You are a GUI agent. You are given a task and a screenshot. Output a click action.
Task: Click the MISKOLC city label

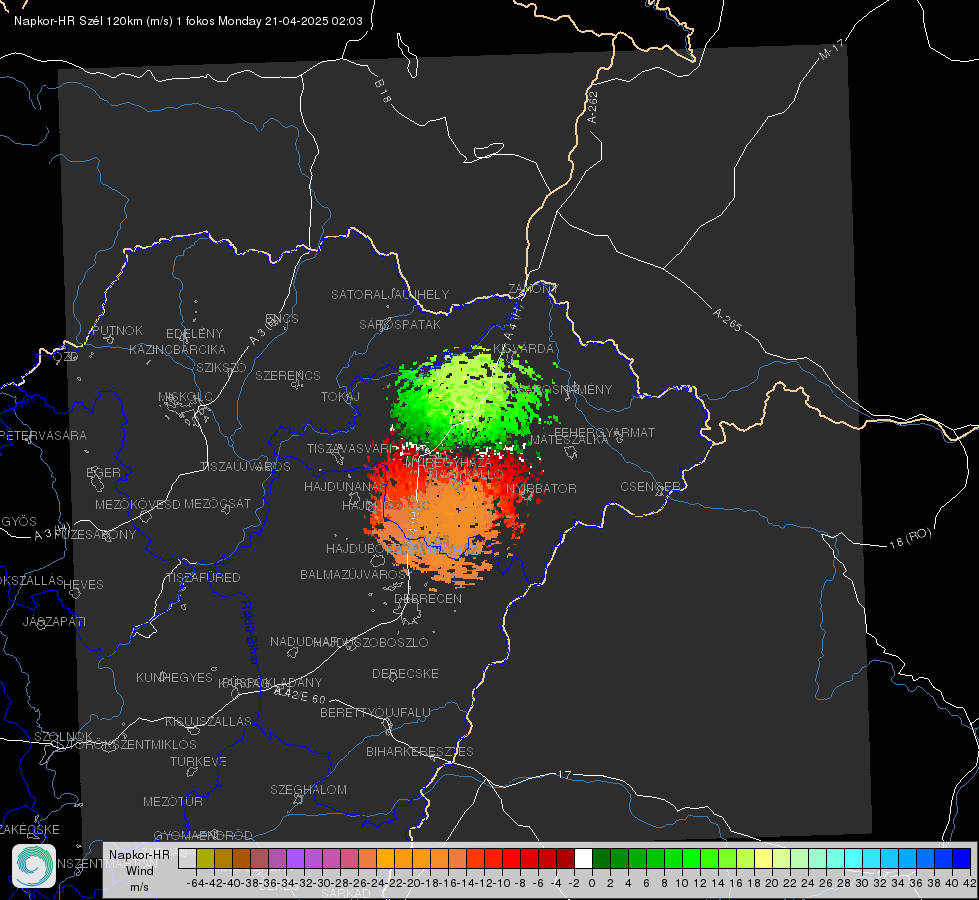pyautogui.click(x=185, y=397)
